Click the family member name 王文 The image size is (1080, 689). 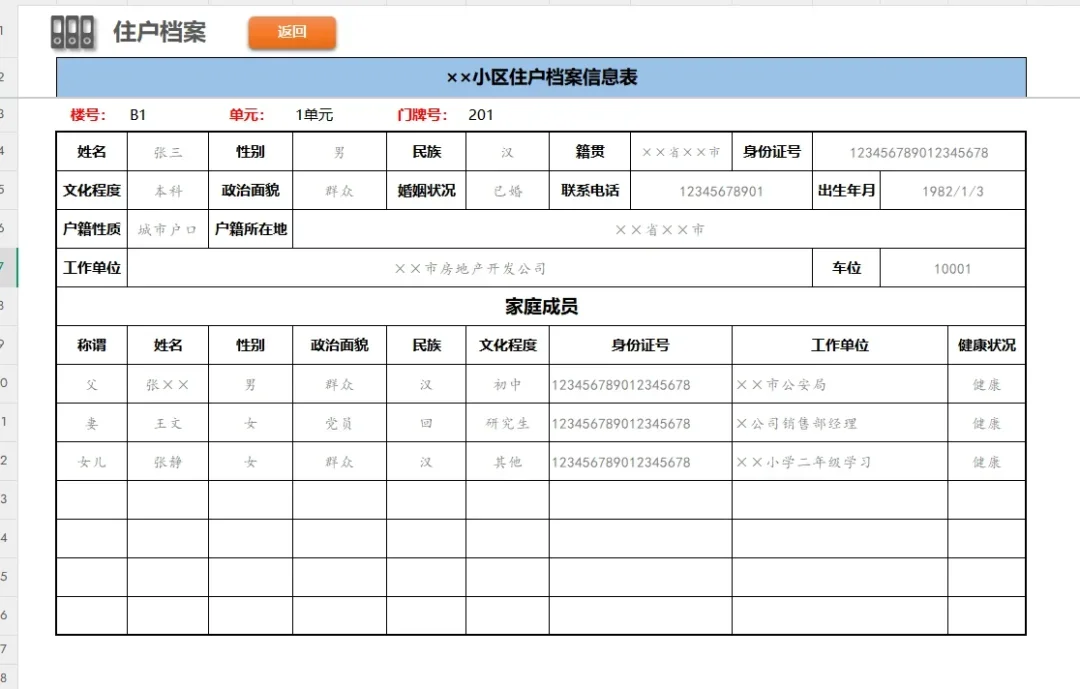point(168,423)
